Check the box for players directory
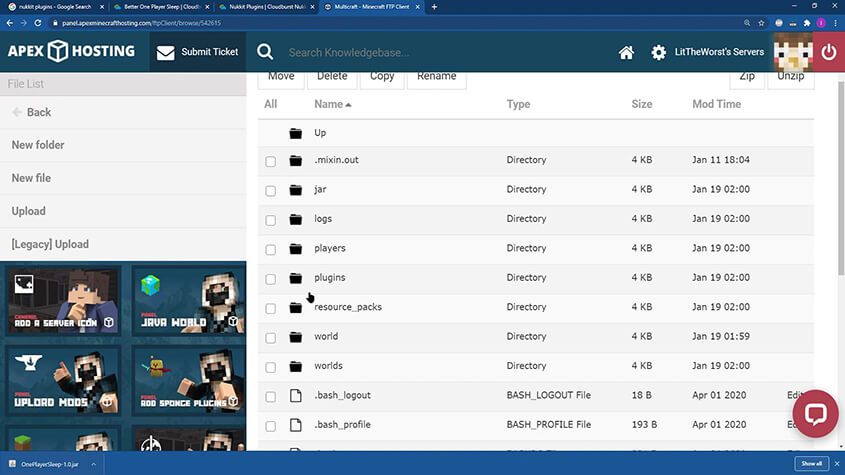 271,249
